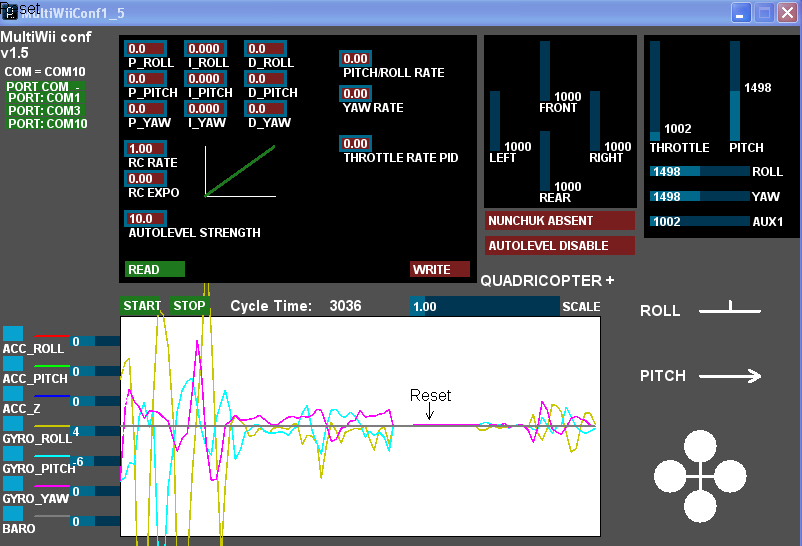Click the AUTOLEVEL STRENGTH value field
802x546 pixels.
coord(145,219)
